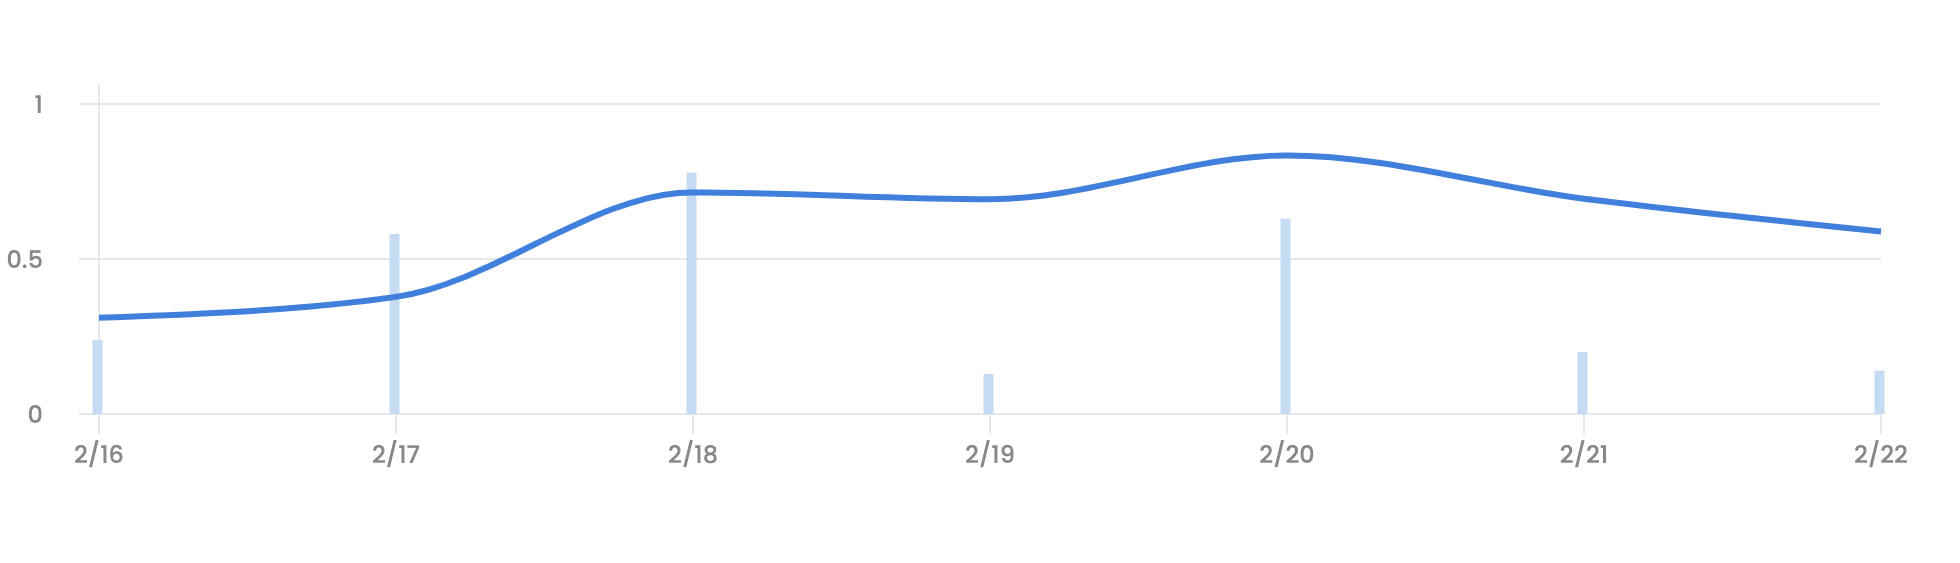Viewport: 1960px width, 563px height.
Task: Select the 0.5 y-axis label
Action: tap(25, 260)
